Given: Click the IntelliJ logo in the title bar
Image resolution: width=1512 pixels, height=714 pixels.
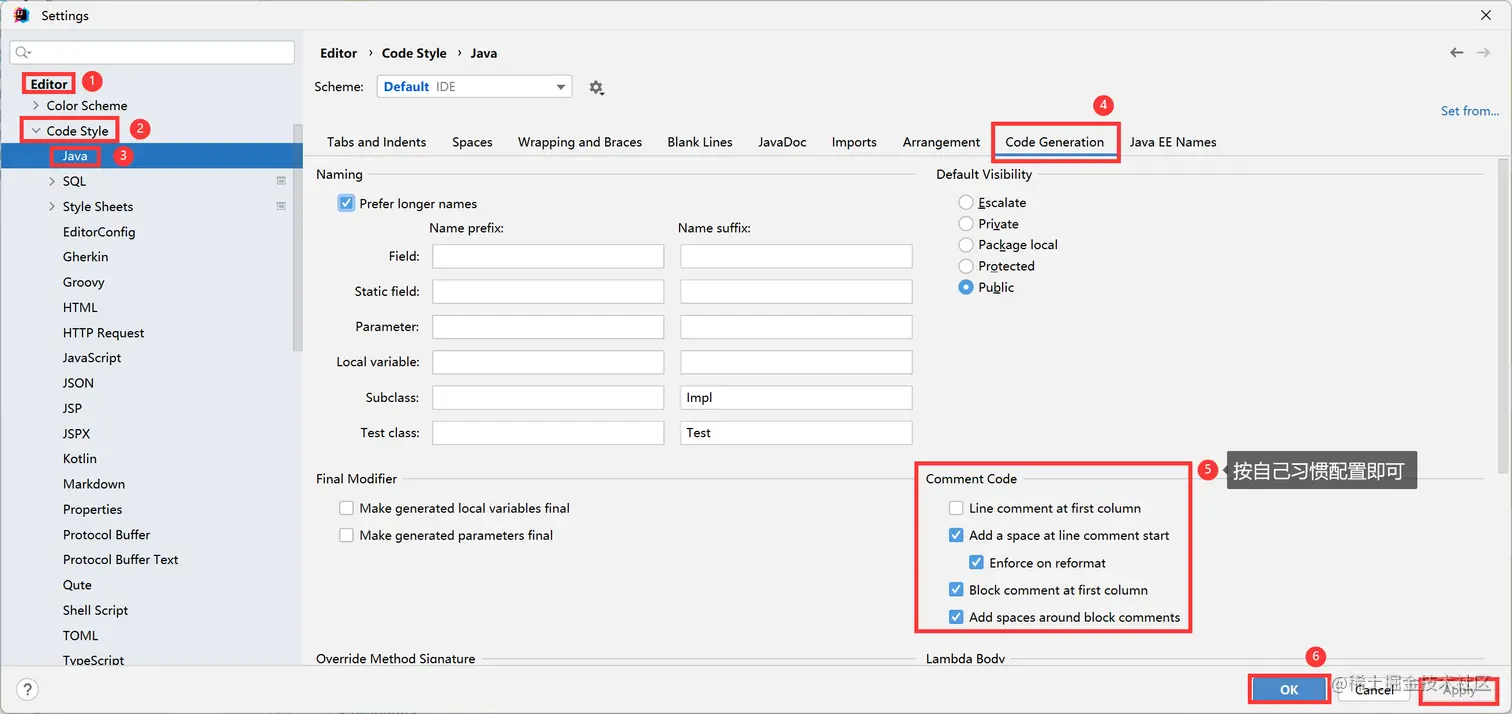Looking at the screenshot, I should pyautogui.click(x=21, y=15).
